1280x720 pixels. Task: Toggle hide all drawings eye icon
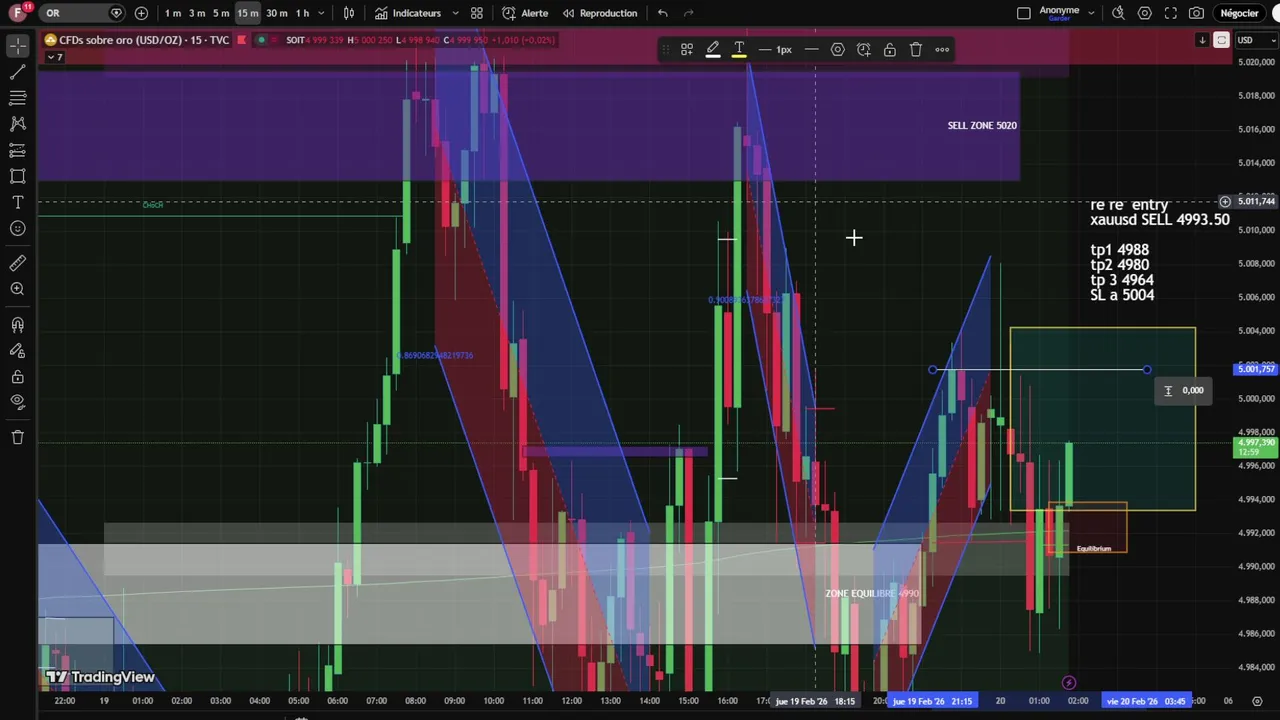pos(17,402)
